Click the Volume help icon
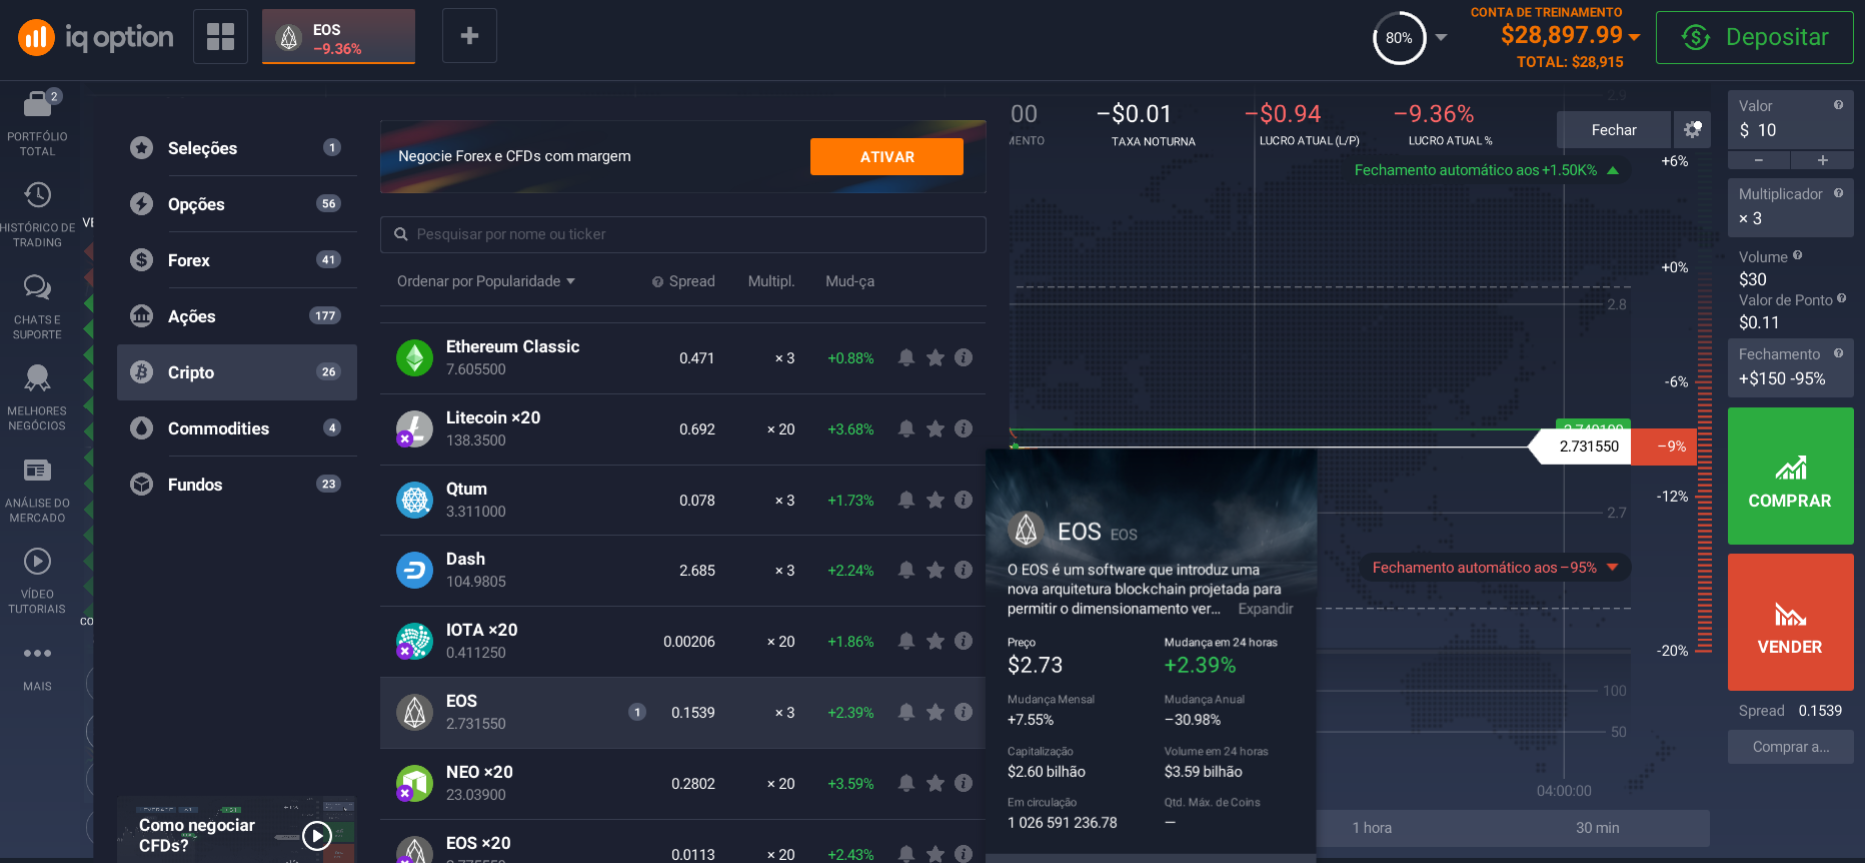Screen dimensions: 1865x863 (x=1797, y=256)
